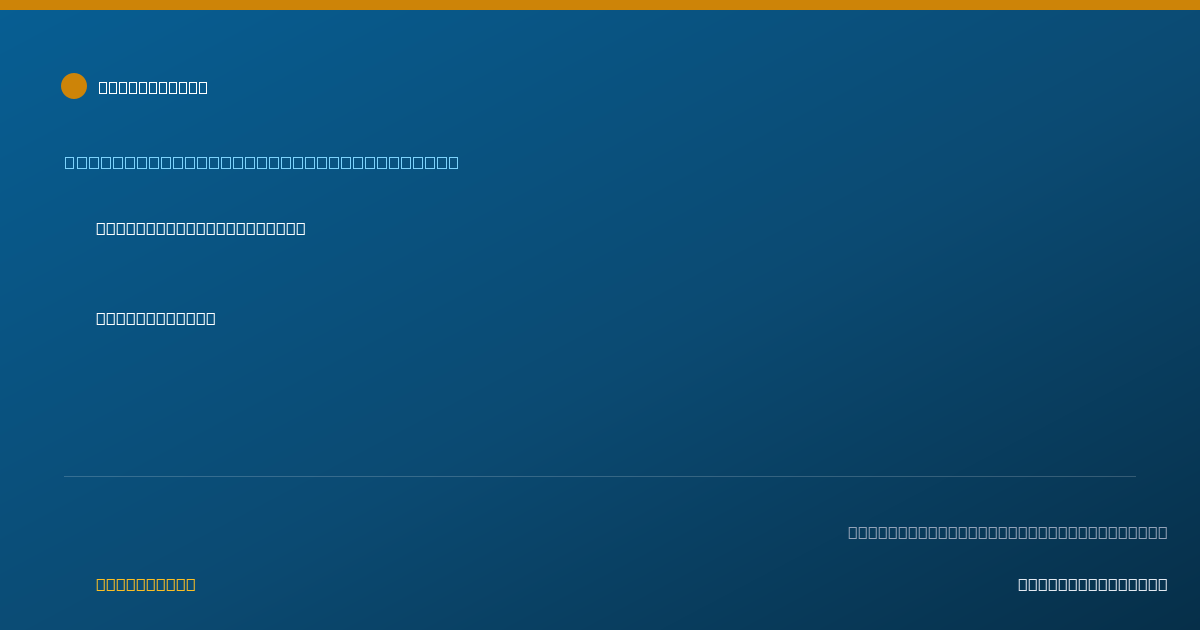The width and height of the screenshot is (1200, 630).
Task: Click last glyph box of light-blue headline
Action: 454,162
